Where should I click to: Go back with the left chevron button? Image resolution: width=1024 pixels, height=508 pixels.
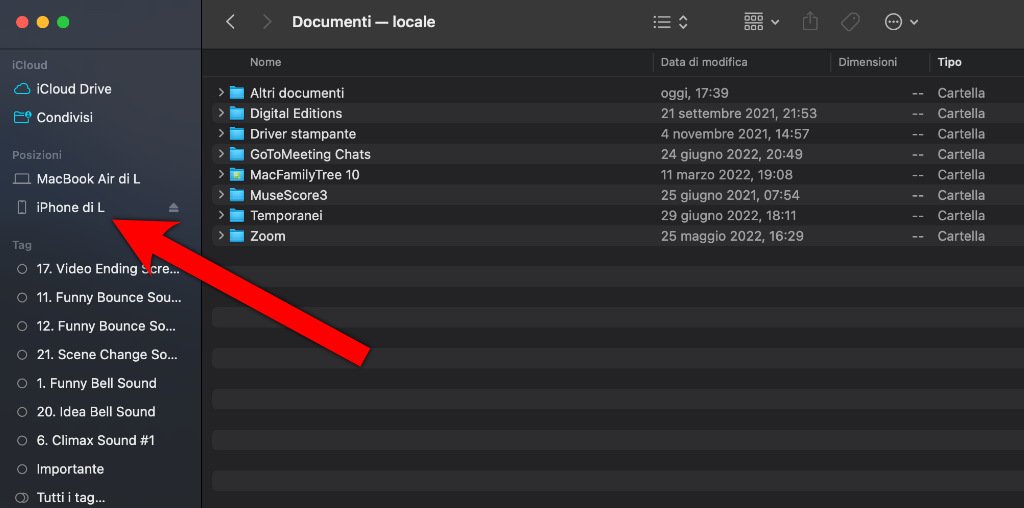[230, 22]
